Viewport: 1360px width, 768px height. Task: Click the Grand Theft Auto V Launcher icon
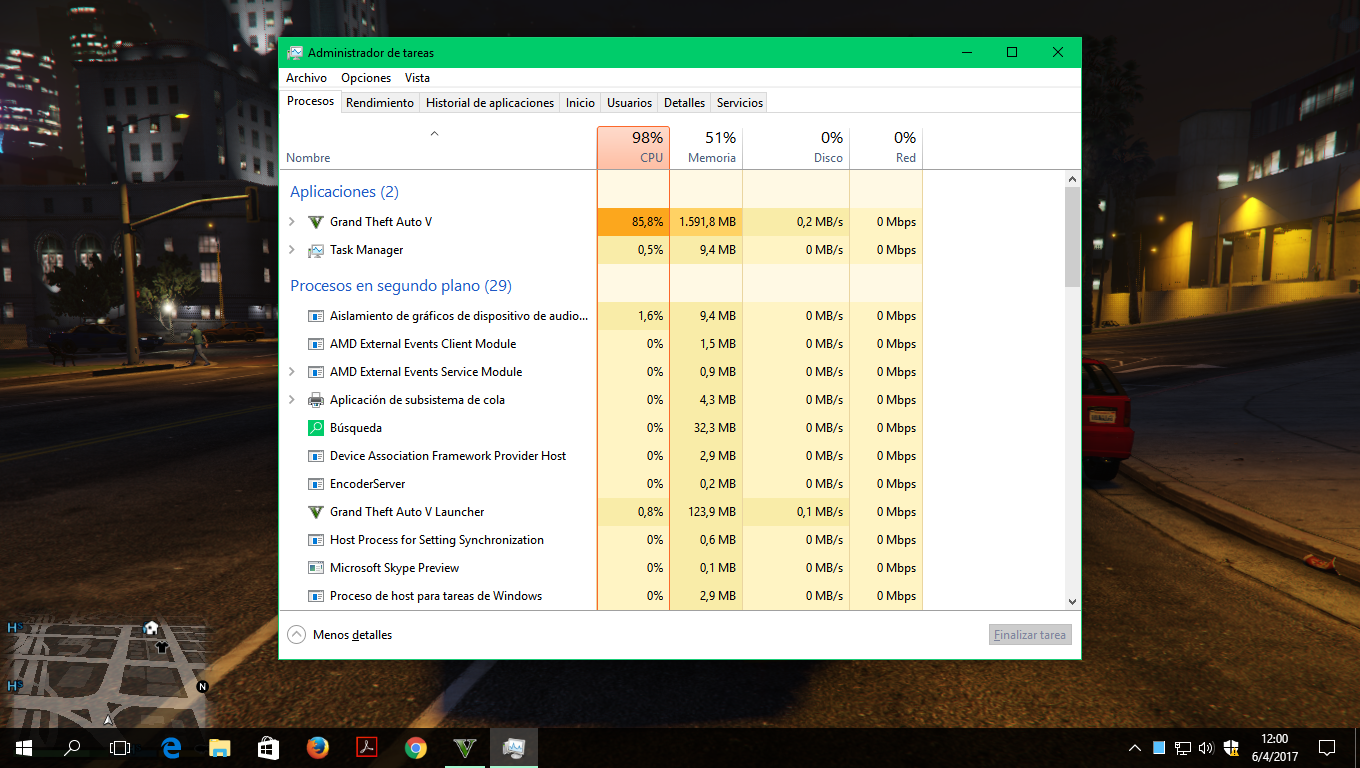316,512
